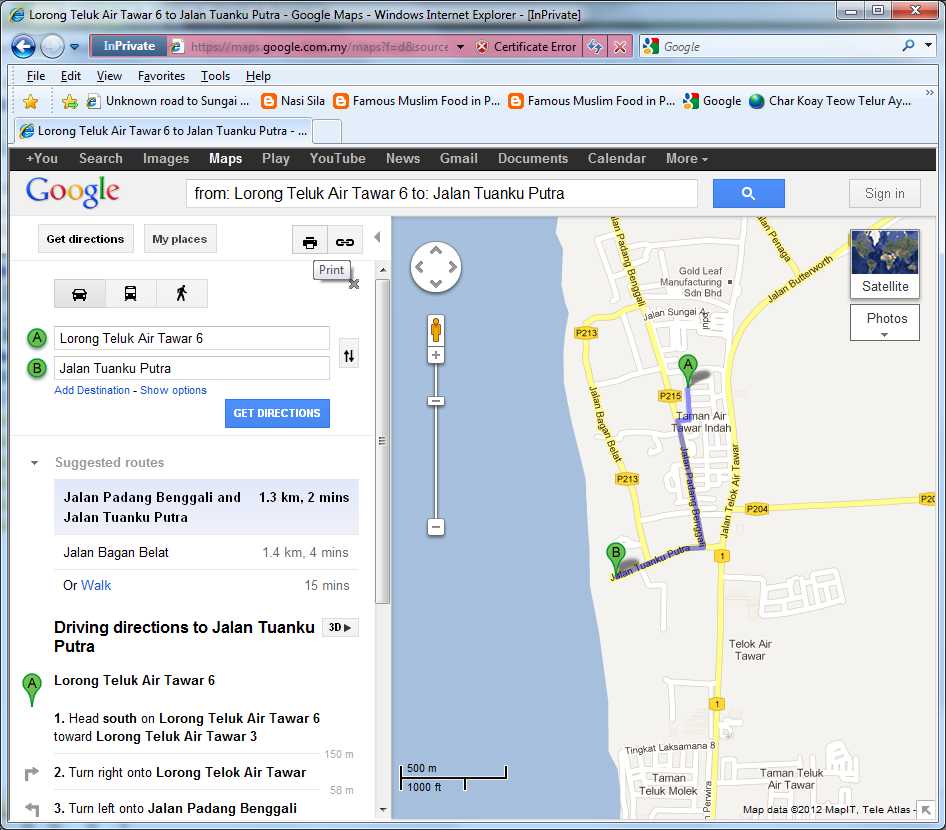Click the Link sharing icon beside Print
Image resolution: width=946 pixels, height=830 pixels.
[345, 240]
